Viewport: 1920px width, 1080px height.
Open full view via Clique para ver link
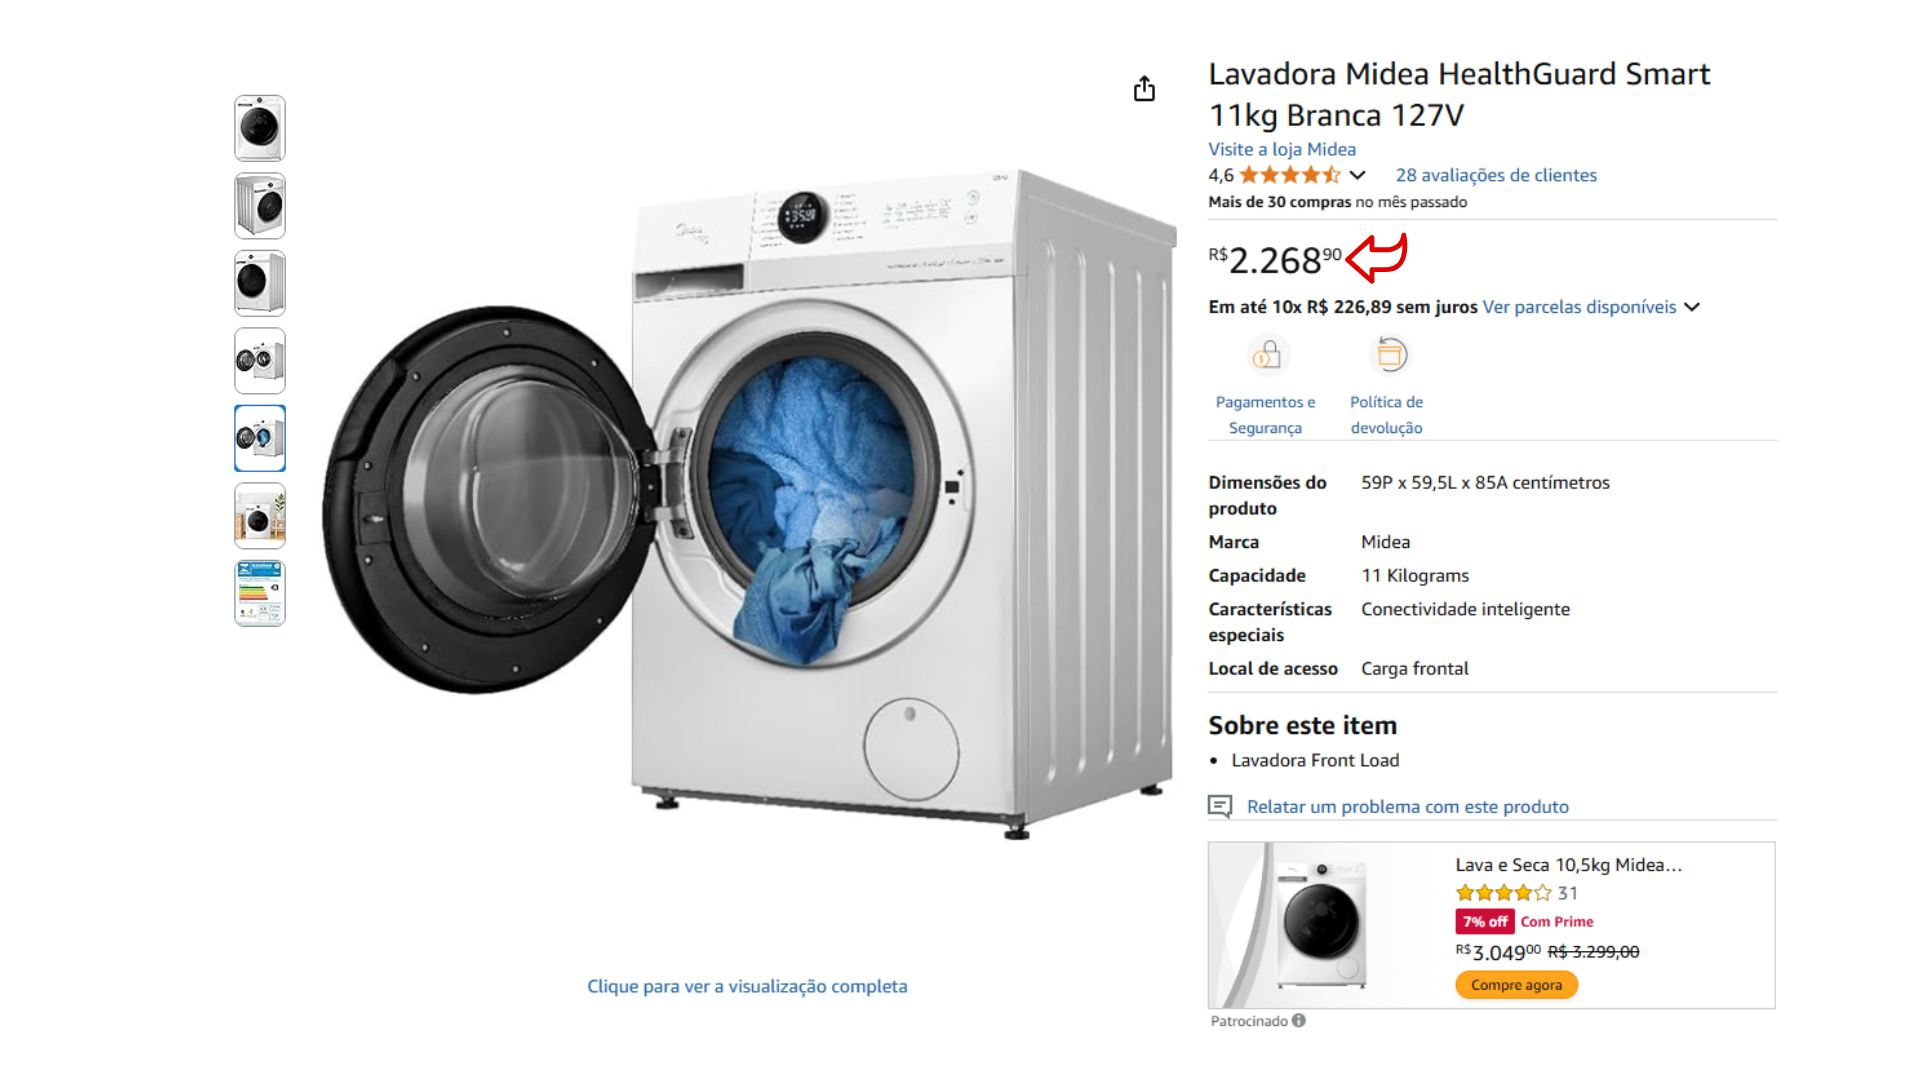747,986
